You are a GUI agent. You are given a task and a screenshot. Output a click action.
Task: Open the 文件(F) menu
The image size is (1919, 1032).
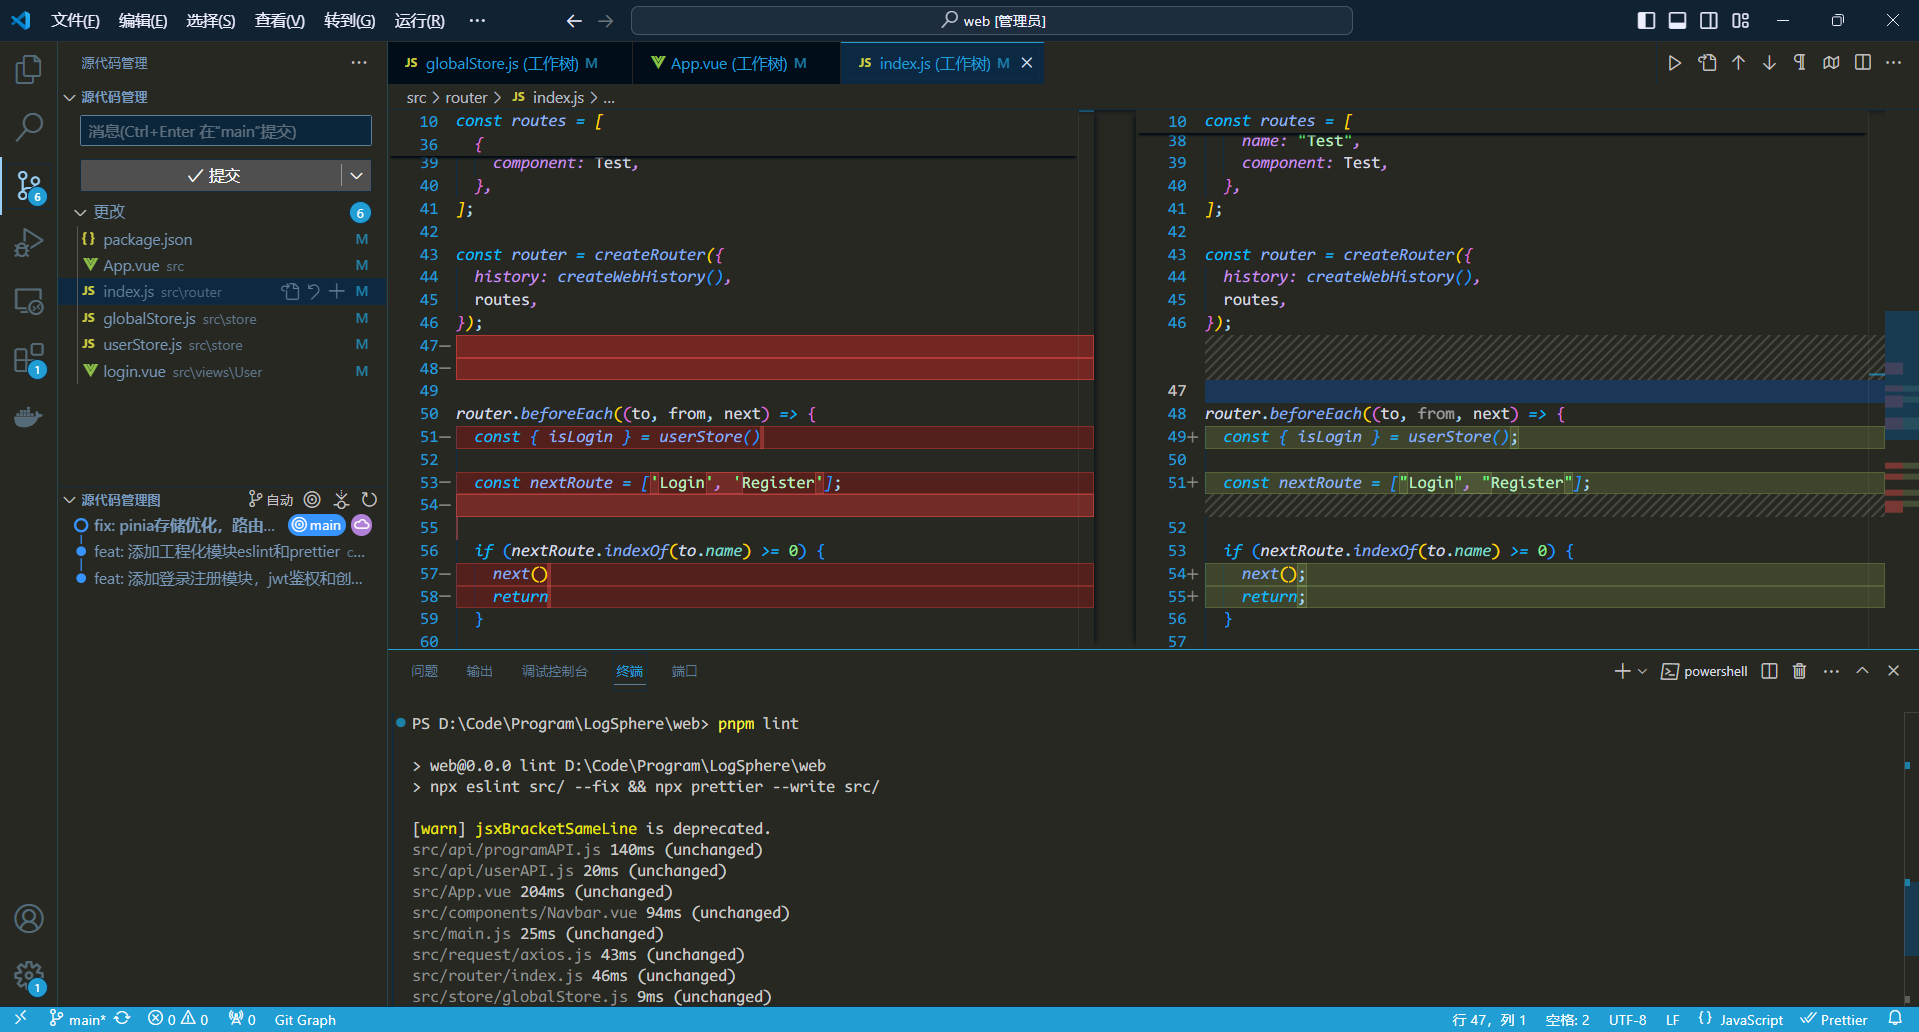[x=75, y=20]
